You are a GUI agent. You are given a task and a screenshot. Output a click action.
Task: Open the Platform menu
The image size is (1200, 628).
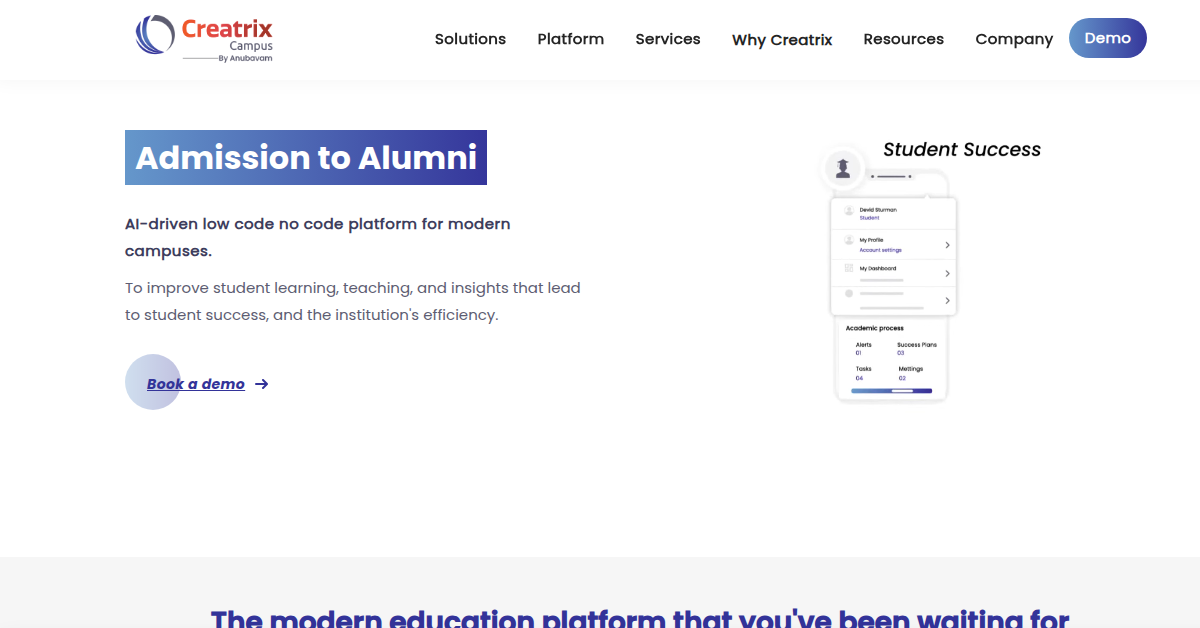[570, 39]
